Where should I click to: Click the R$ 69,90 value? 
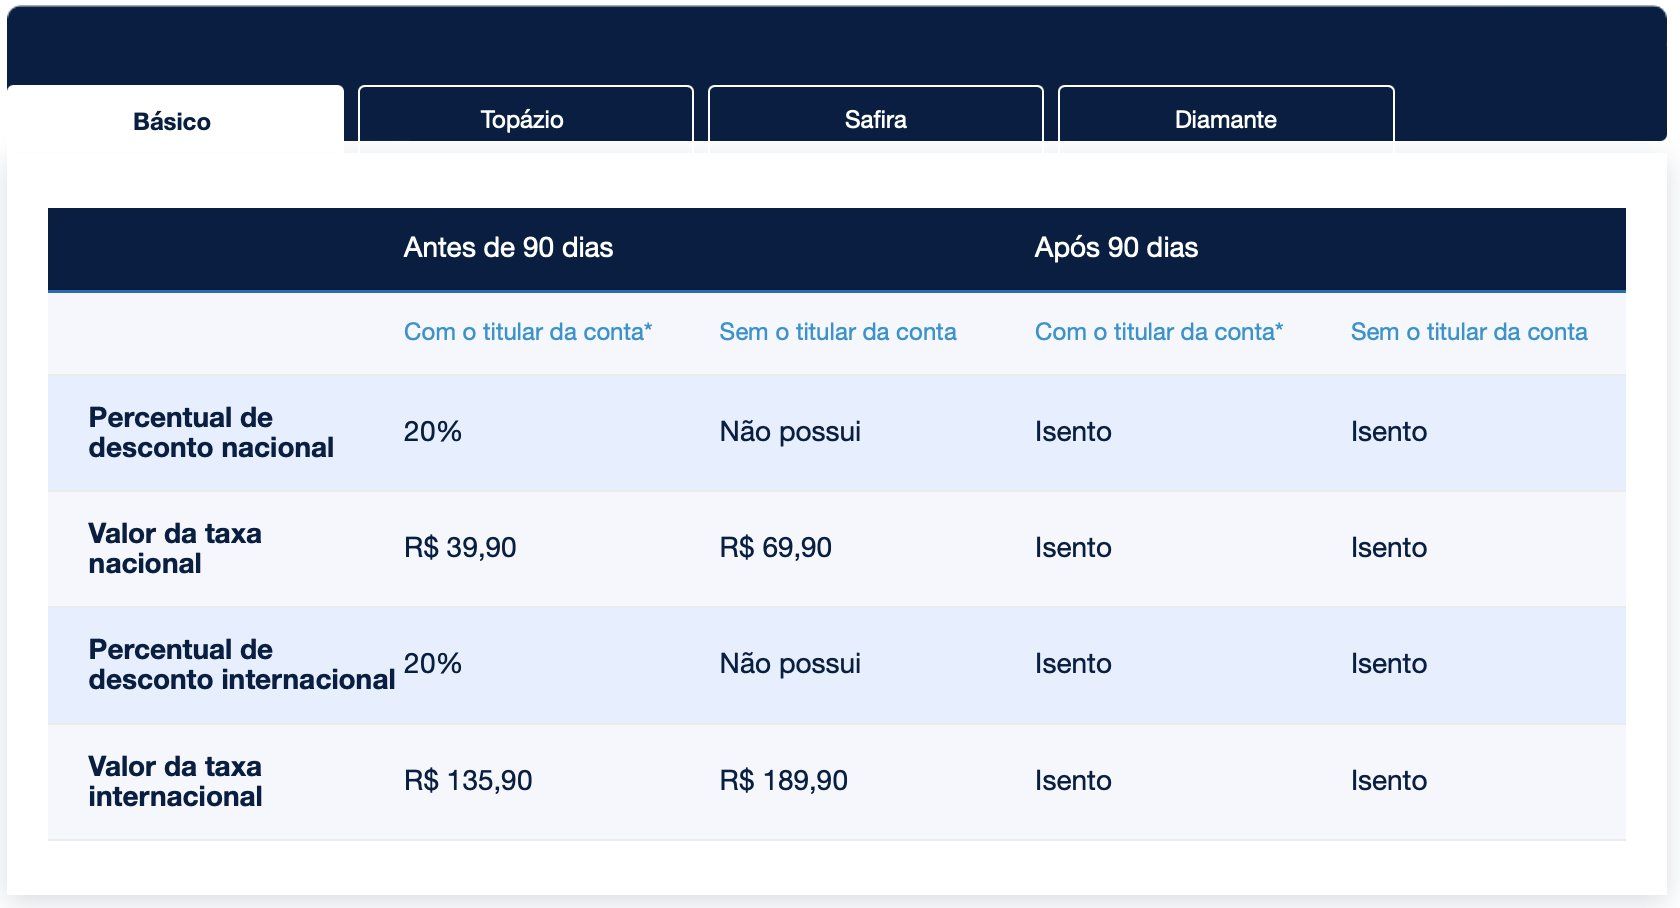[776, 548]
